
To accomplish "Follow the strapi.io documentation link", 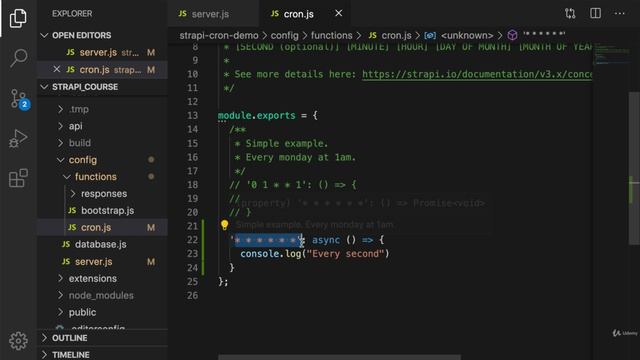I will 476,74.
